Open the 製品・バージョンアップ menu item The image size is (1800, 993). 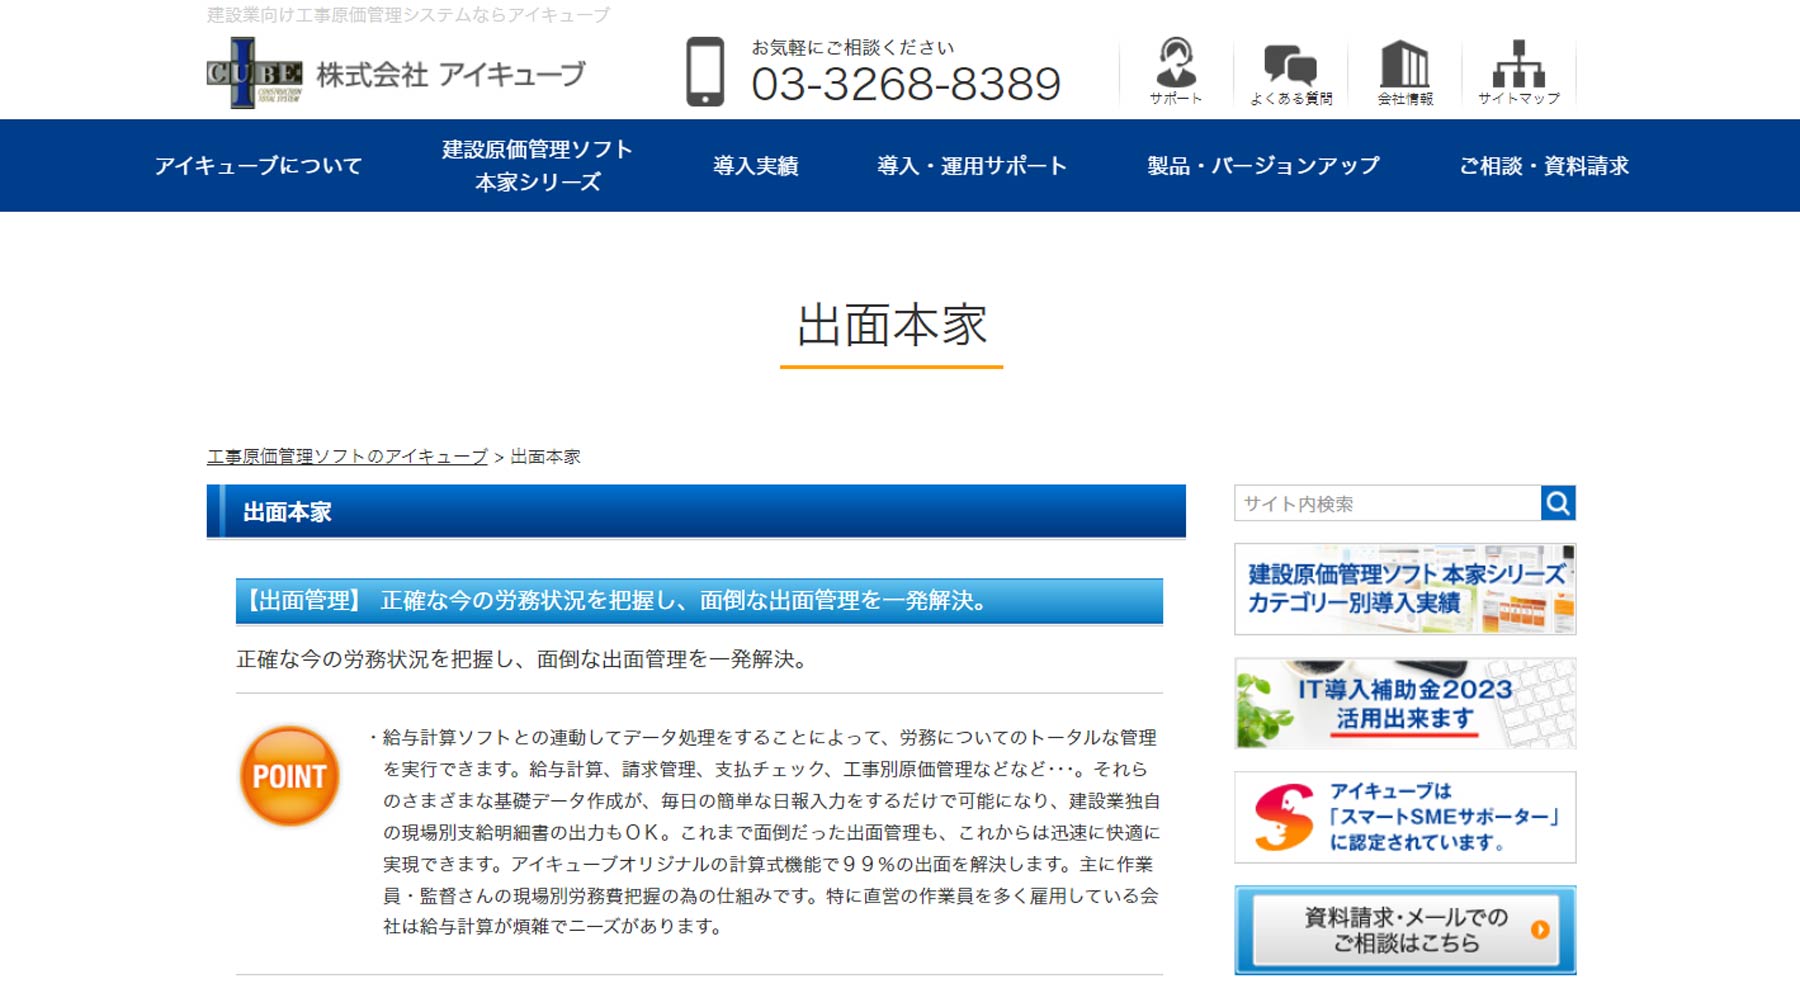click(1263, 166)
